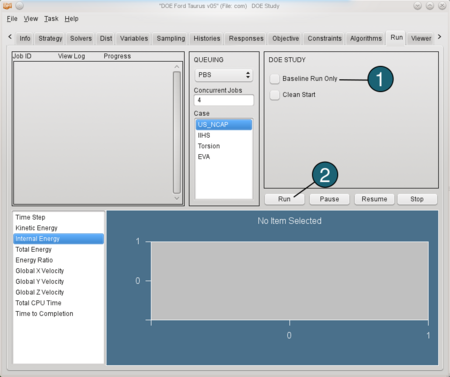Select EVA in the Case list
This screenshot has width=450, height=377.
click(224, 157)
